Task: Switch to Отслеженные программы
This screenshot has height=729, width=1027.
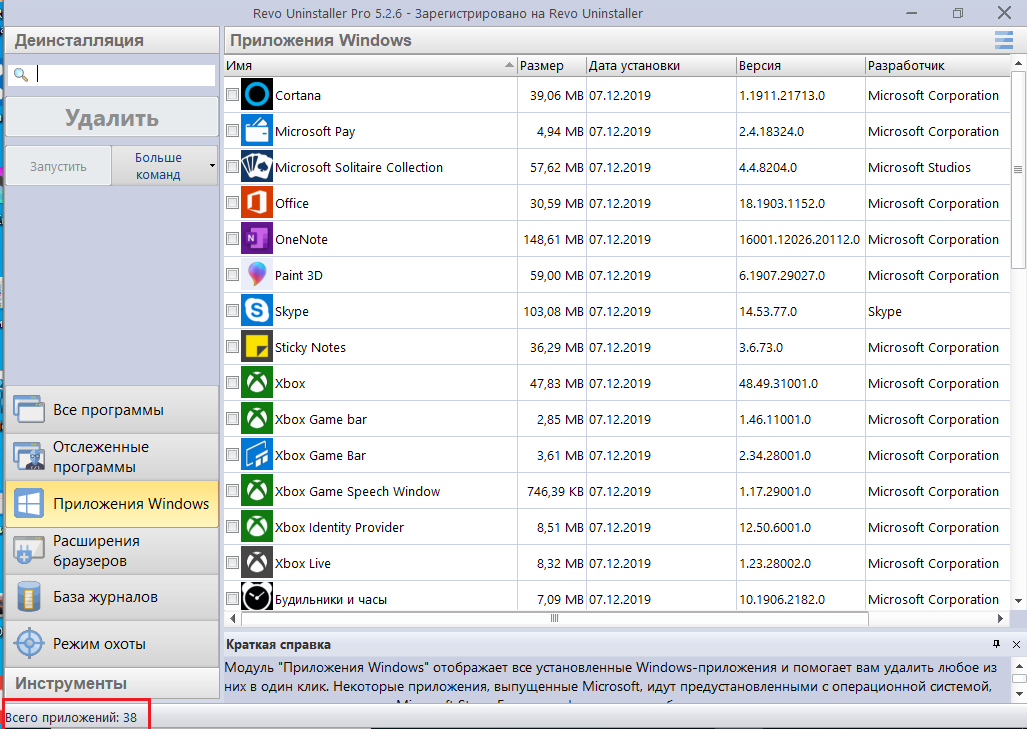Action: (112, 457)
